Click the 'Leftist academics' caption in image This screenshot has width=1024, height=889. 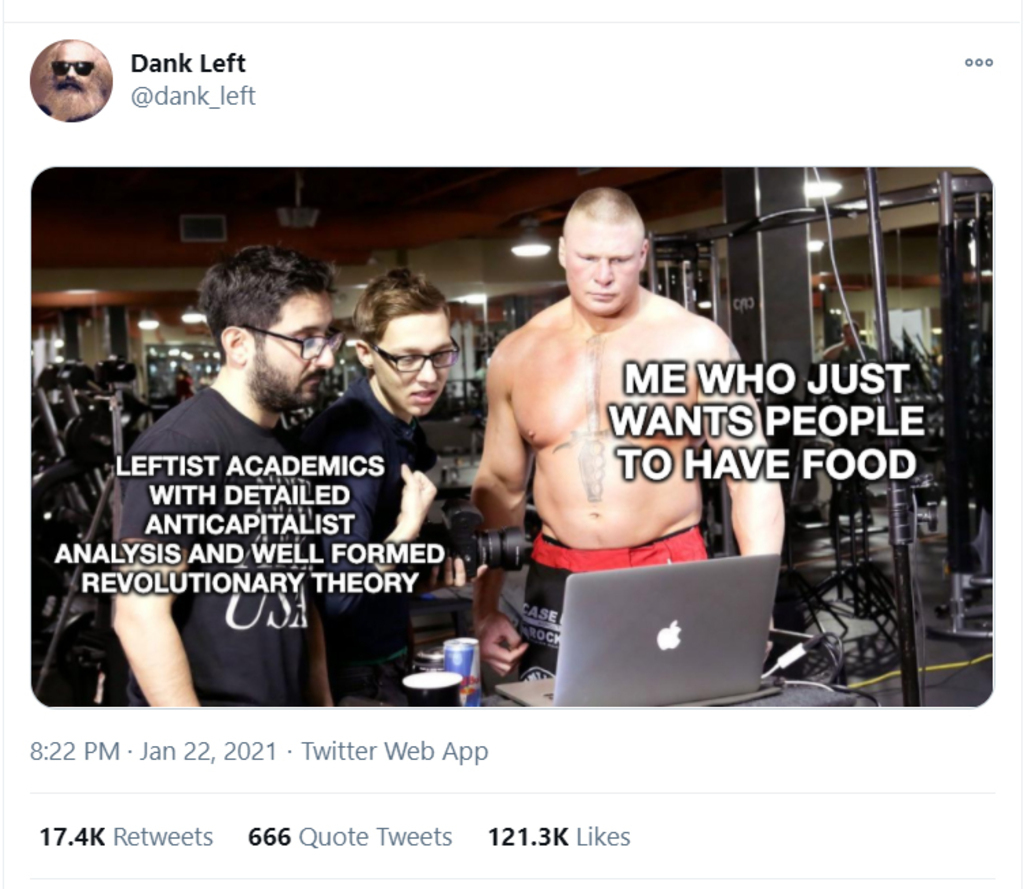point(249,524)
